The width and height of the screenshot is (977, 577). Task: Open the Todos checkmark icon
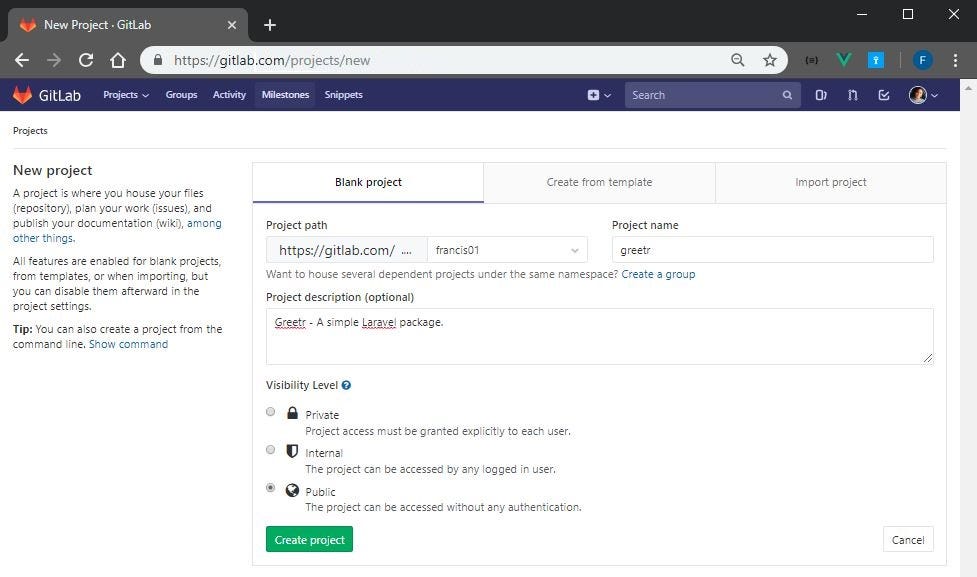[x=884, y=95]
